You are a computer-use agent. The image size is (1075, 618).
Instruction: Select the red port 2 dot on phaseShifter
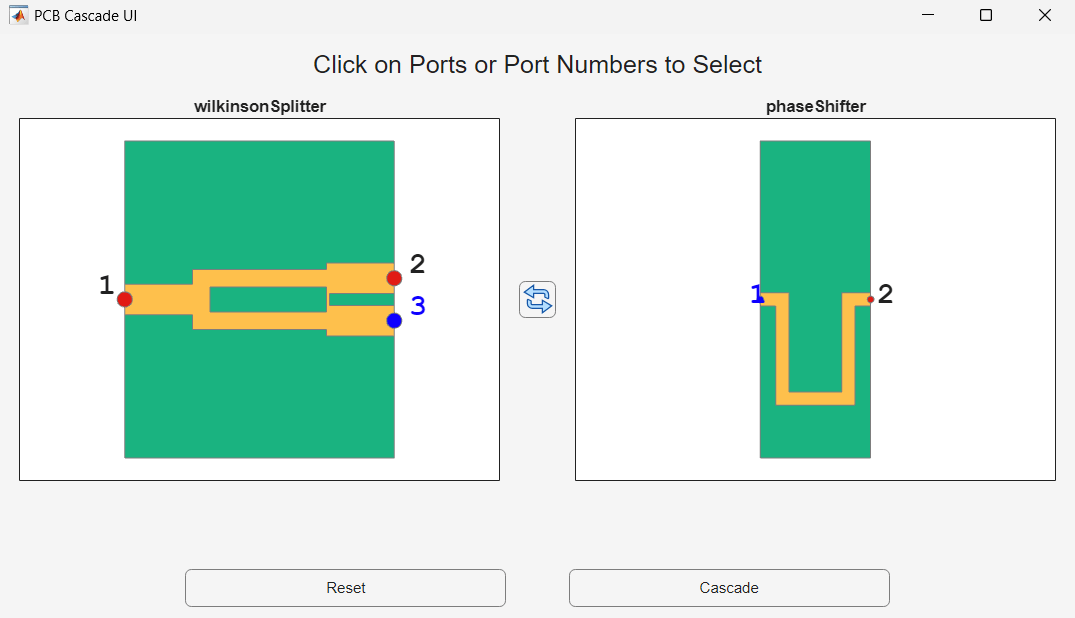pyautogui.click(x=870, y=299)
